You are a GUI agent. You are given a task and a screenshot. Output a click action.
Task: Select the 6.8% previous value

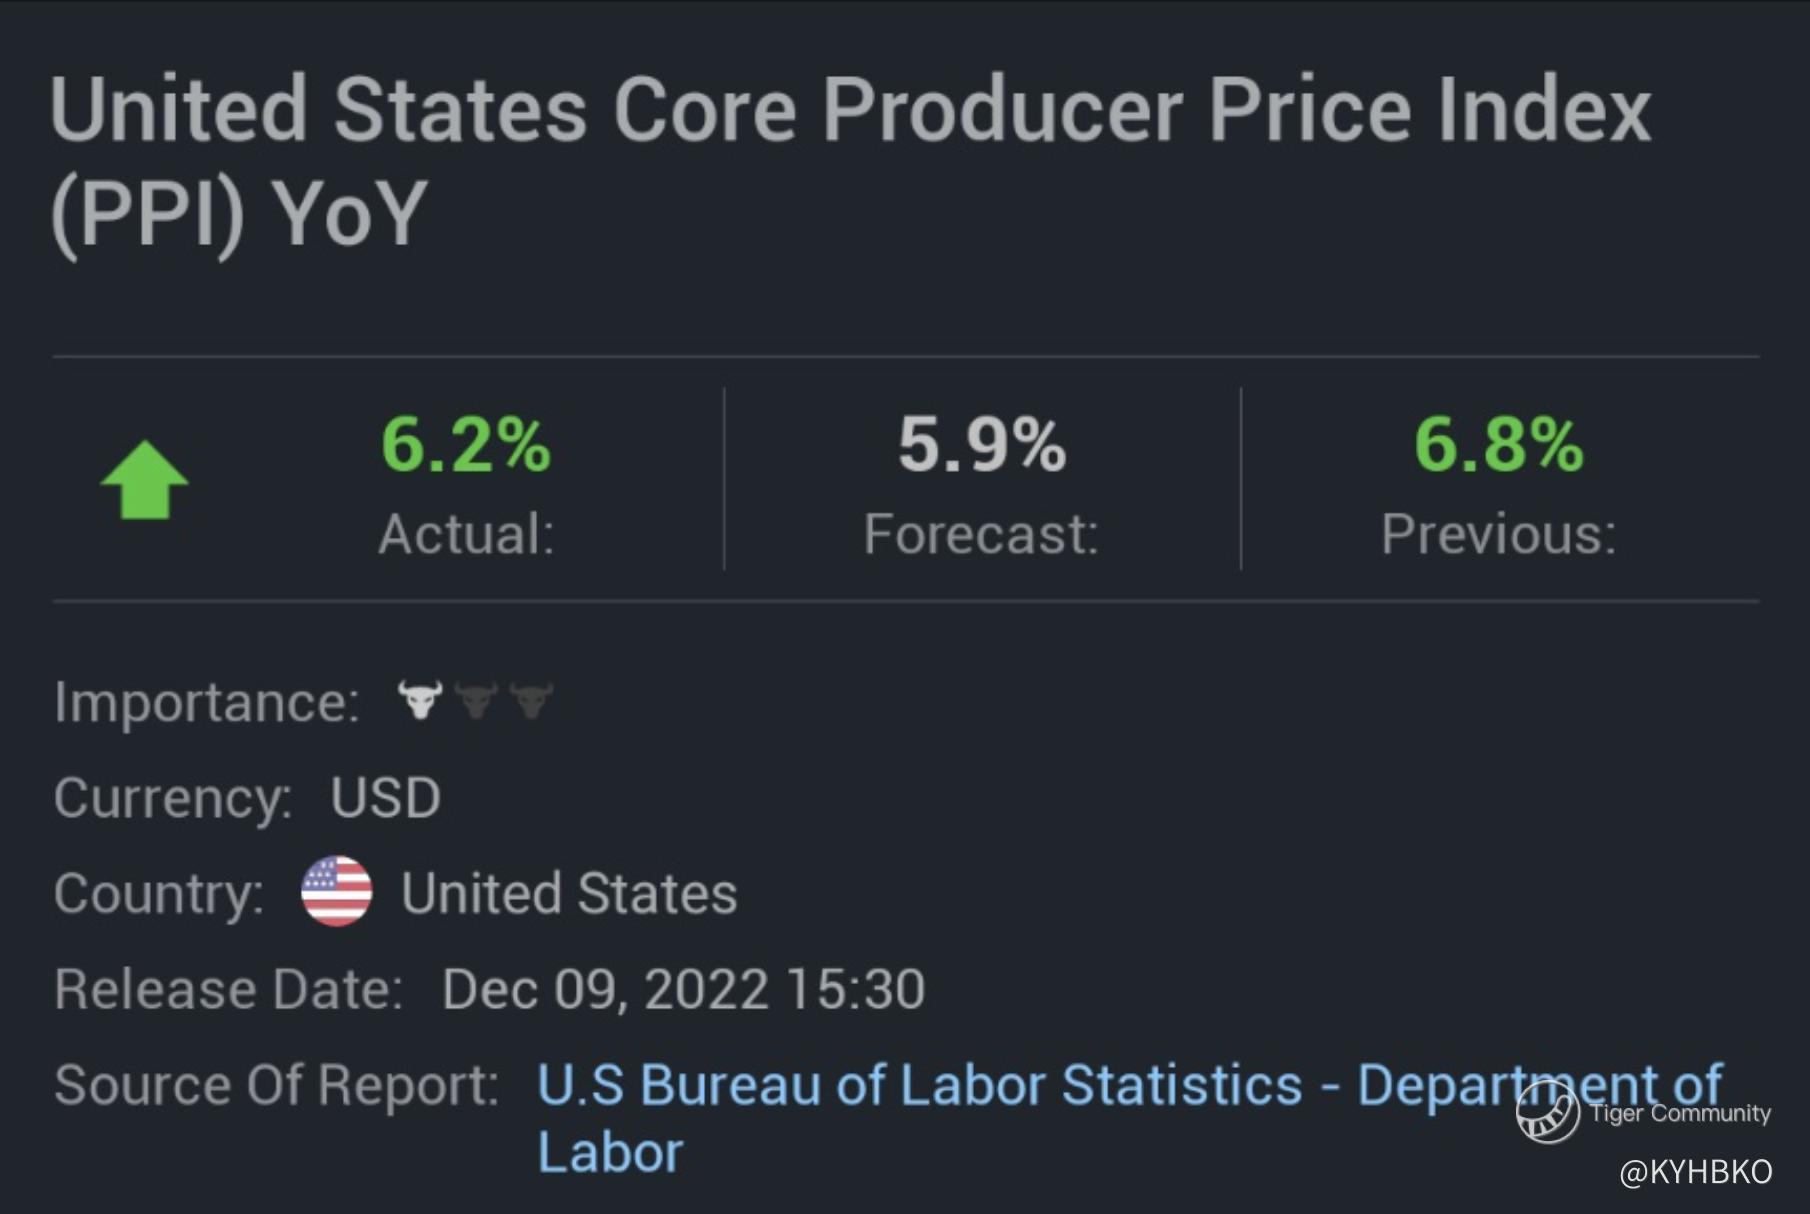(x=1498, y=445)
